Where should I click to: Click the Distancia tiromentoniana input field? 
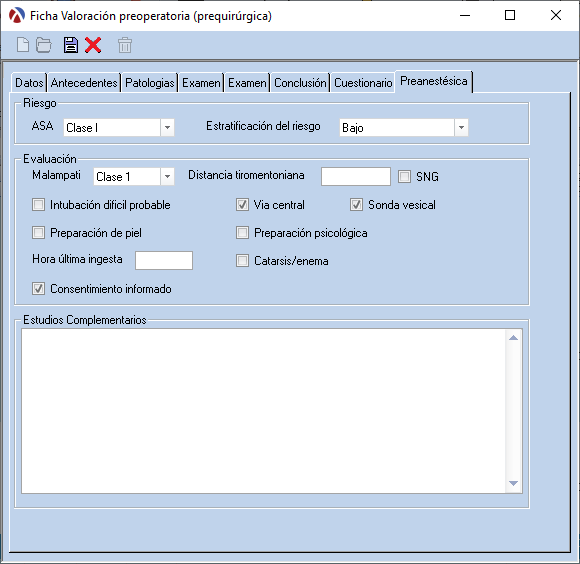coord(356,176)
